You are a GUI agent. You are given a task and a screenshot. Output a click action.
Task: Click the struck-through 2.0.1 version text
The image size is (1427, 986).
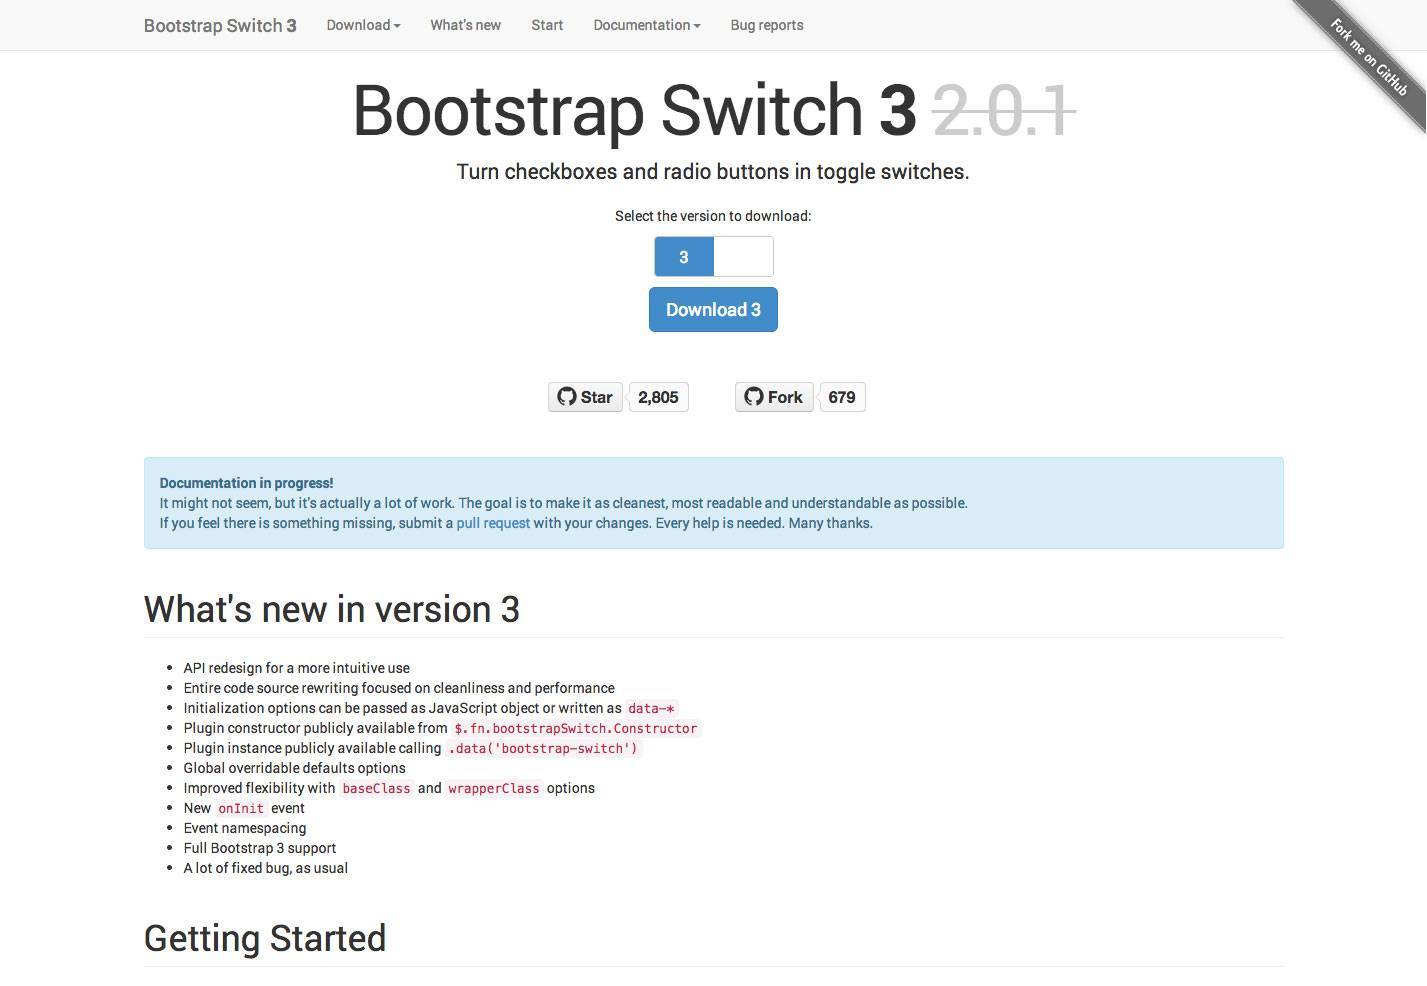[1003, 110]
